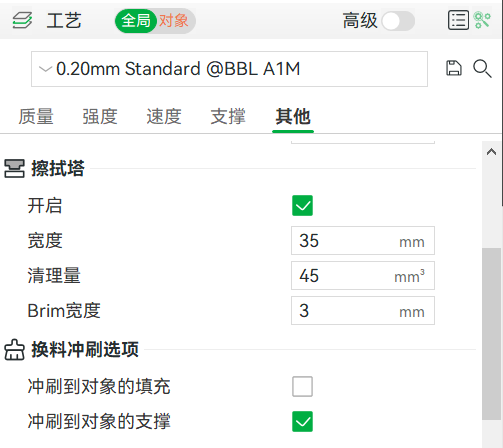Viewport: 503px width, 448px height.
Task: Click the 换料冲刷选项 brush icon
Action: [x=14, y=350]
